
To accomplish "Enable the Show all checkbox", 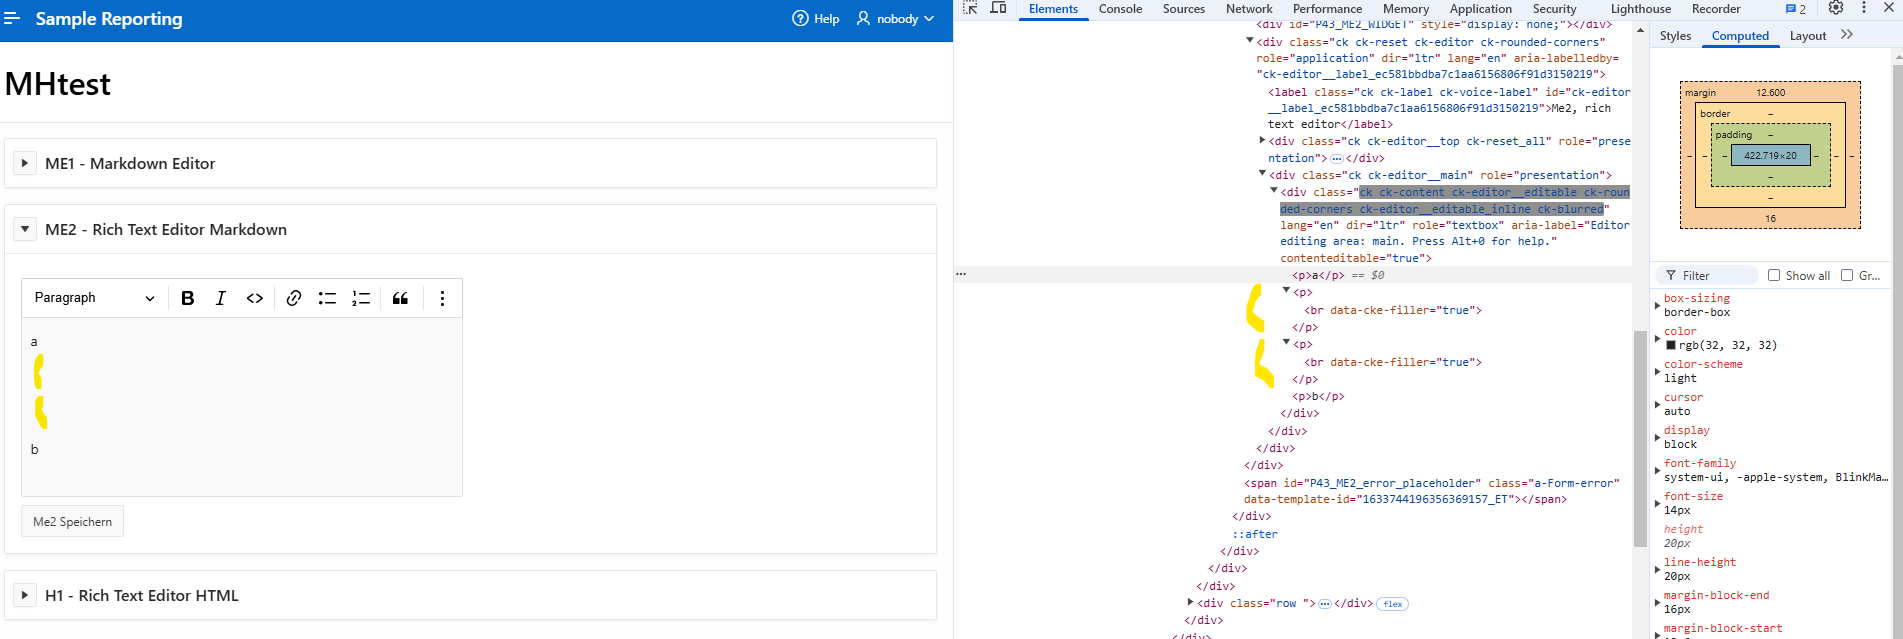I will click(x=1774, y=275).
